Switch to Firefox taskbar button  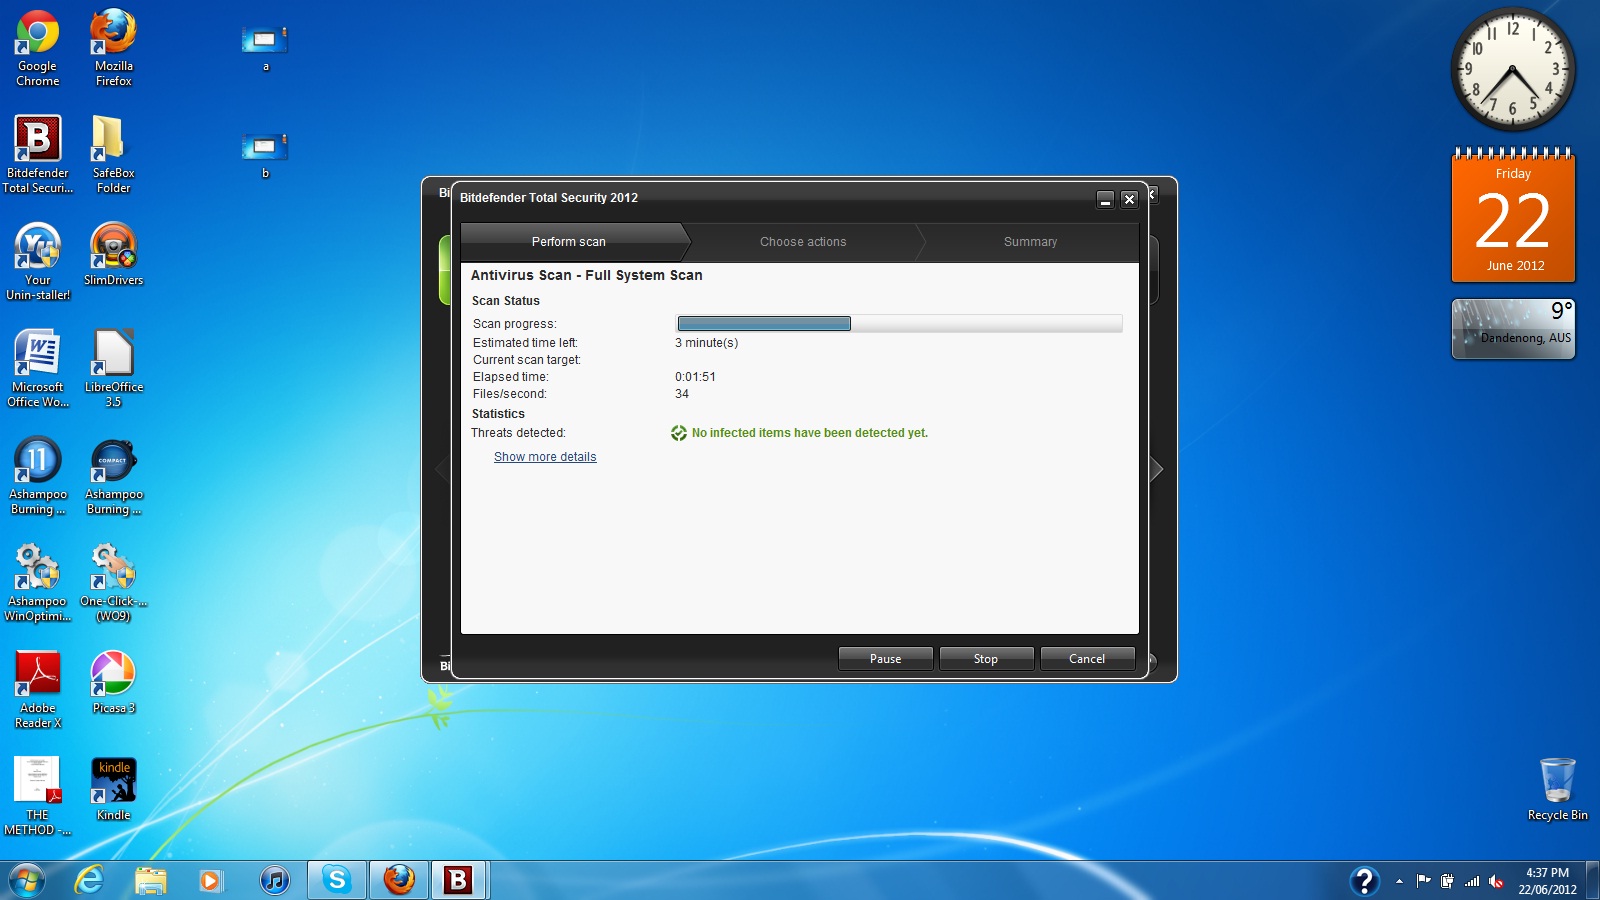399,880
